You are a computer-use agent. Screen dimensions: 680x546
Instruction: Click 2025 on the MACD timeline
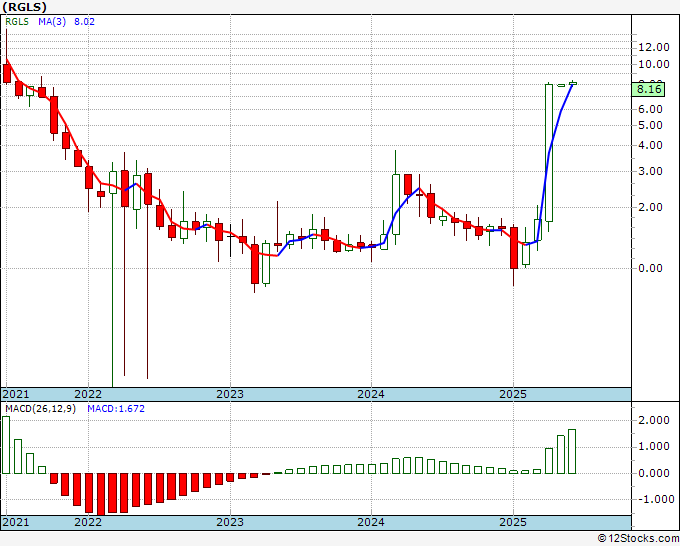point(513,522)
